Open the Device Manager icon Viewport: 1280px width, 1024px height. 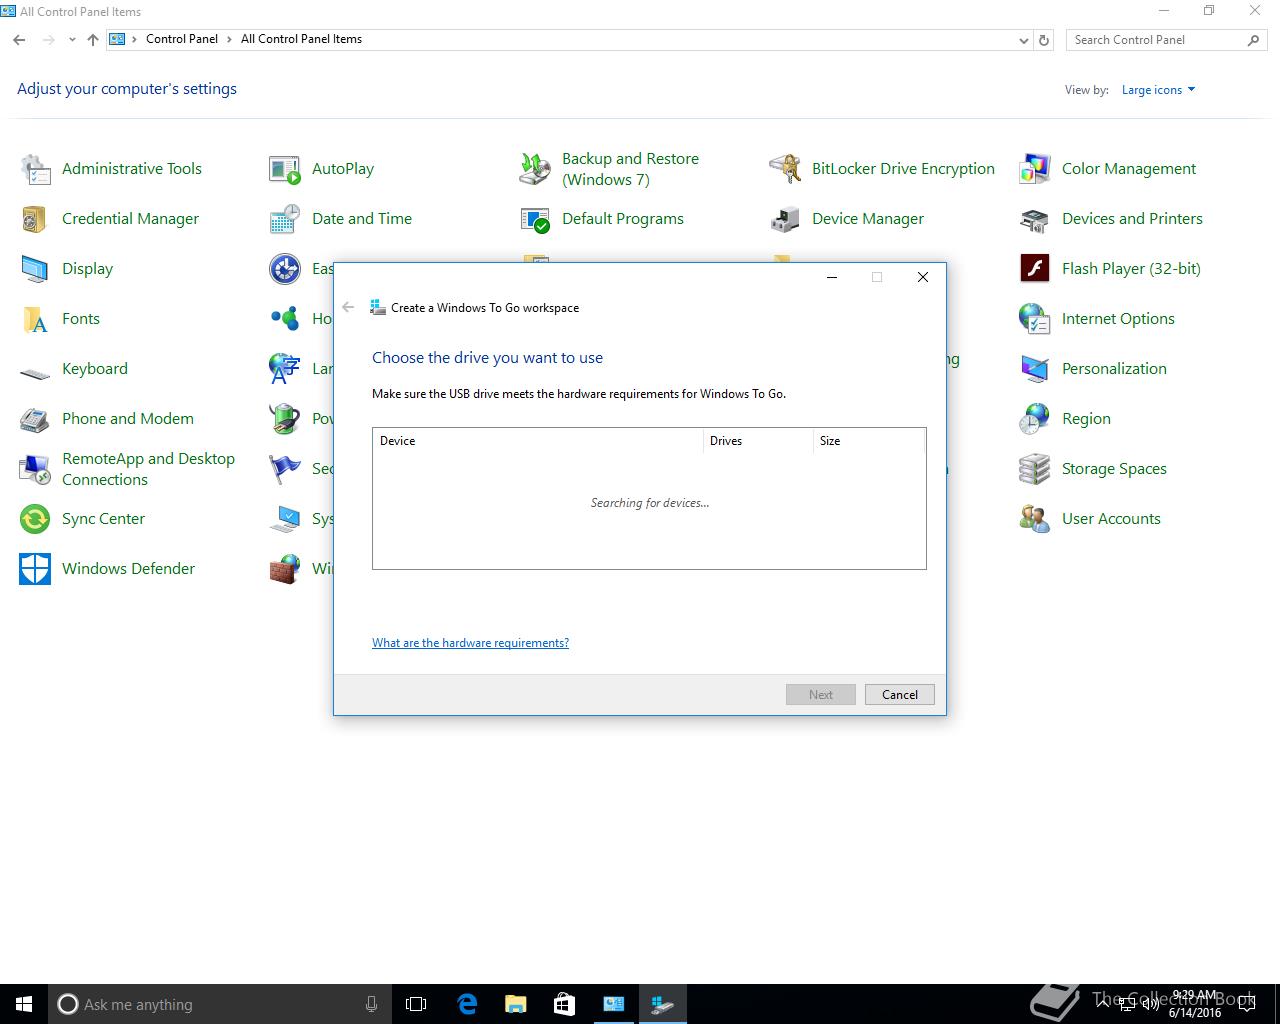(785, 219)
